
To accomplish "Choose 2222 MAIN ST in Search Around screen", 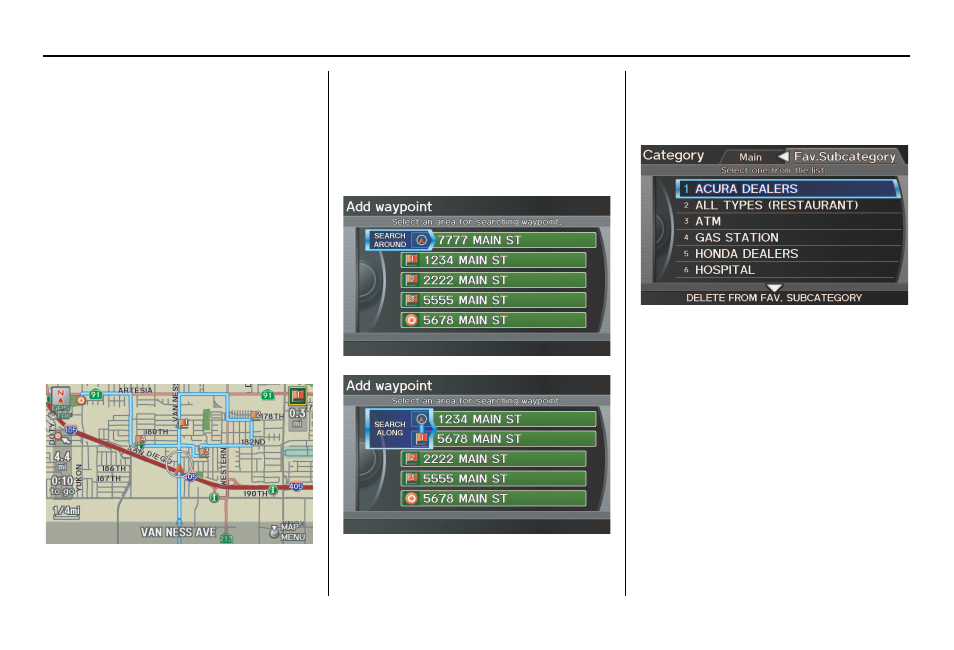I will click(x=493, y=281).
